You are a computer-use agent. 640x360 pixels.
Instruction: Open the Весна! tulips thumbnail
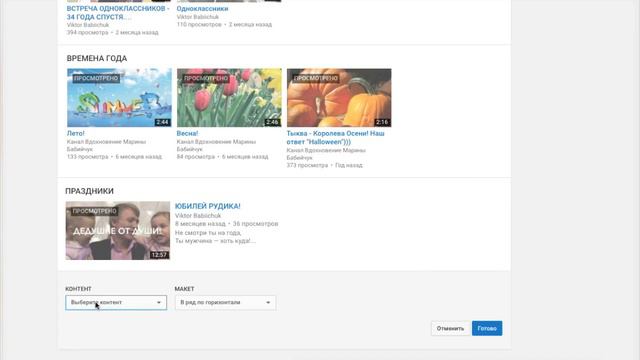coord(229,98)
